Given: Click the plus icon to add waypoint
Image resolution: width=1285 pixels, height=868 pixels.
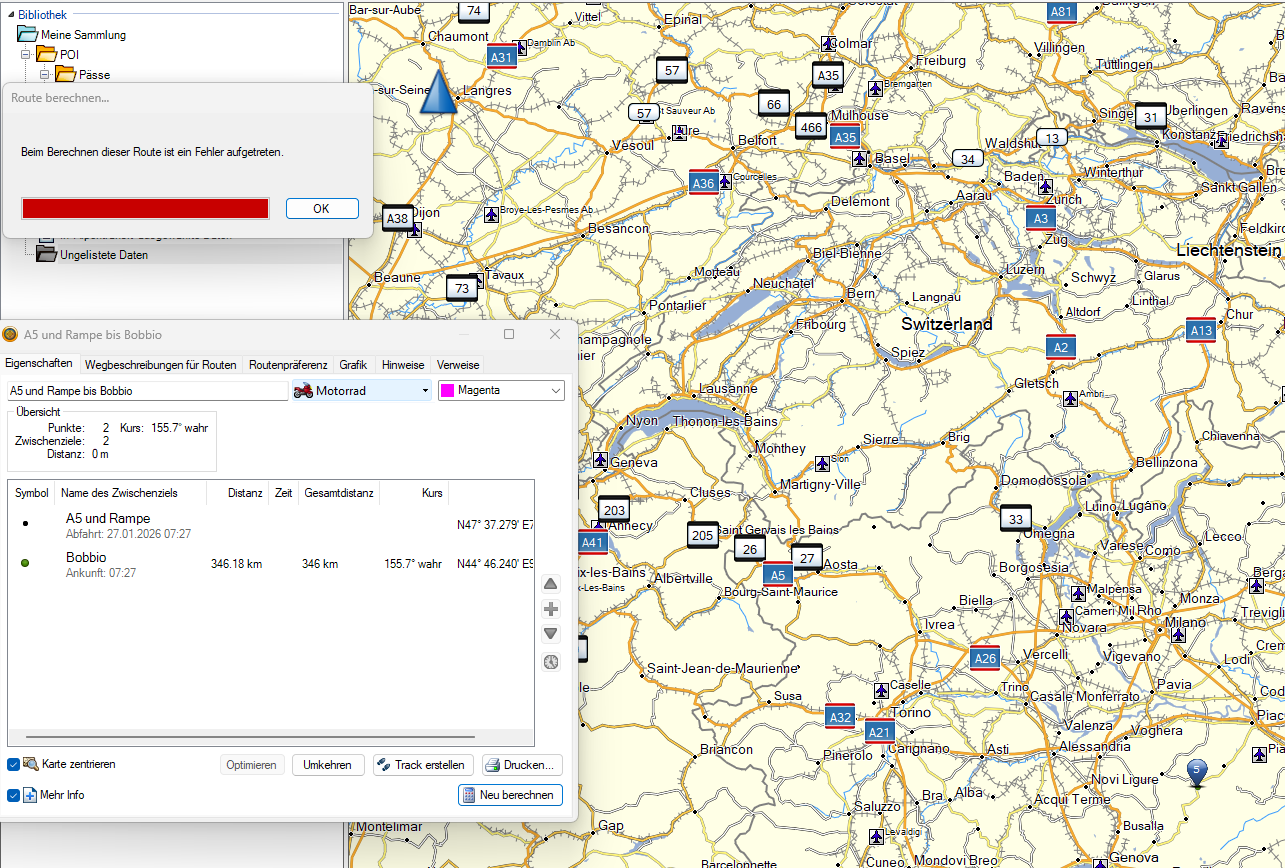Looking at the screenshot, I should click(551, 609).
